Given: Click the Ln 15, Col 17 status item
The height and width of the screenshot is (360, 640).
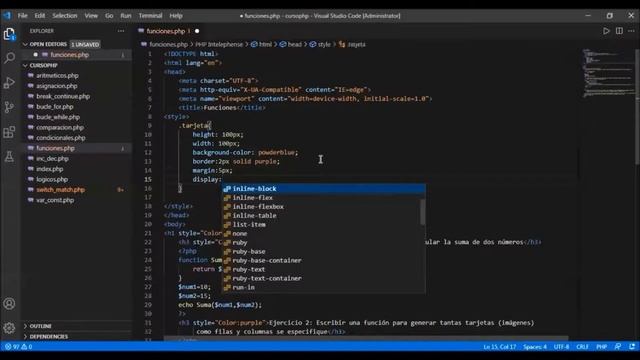Looking at the screenshot, I should click(500, 347).
